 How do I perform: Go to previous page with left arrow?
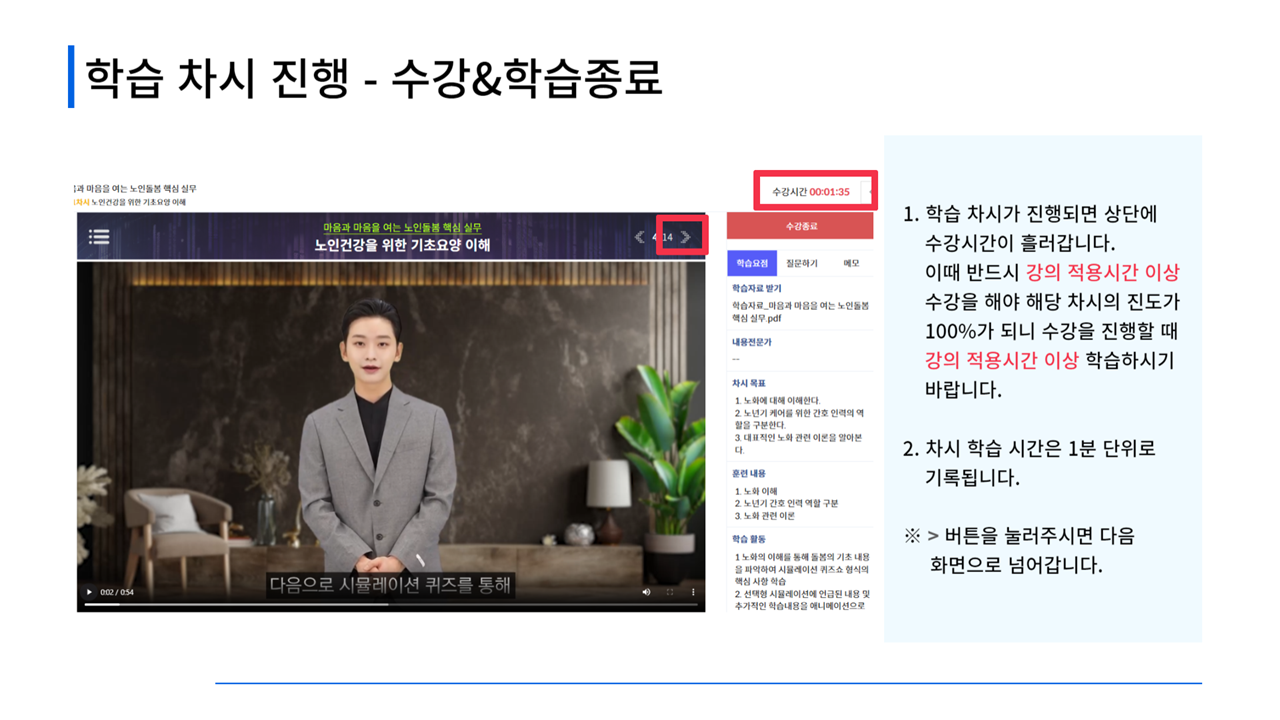point(640,237)
